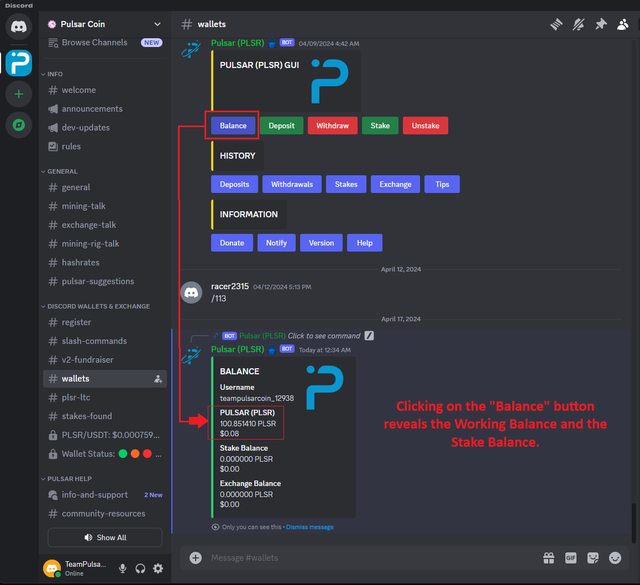Click the green Stake button

coord(380,125)
